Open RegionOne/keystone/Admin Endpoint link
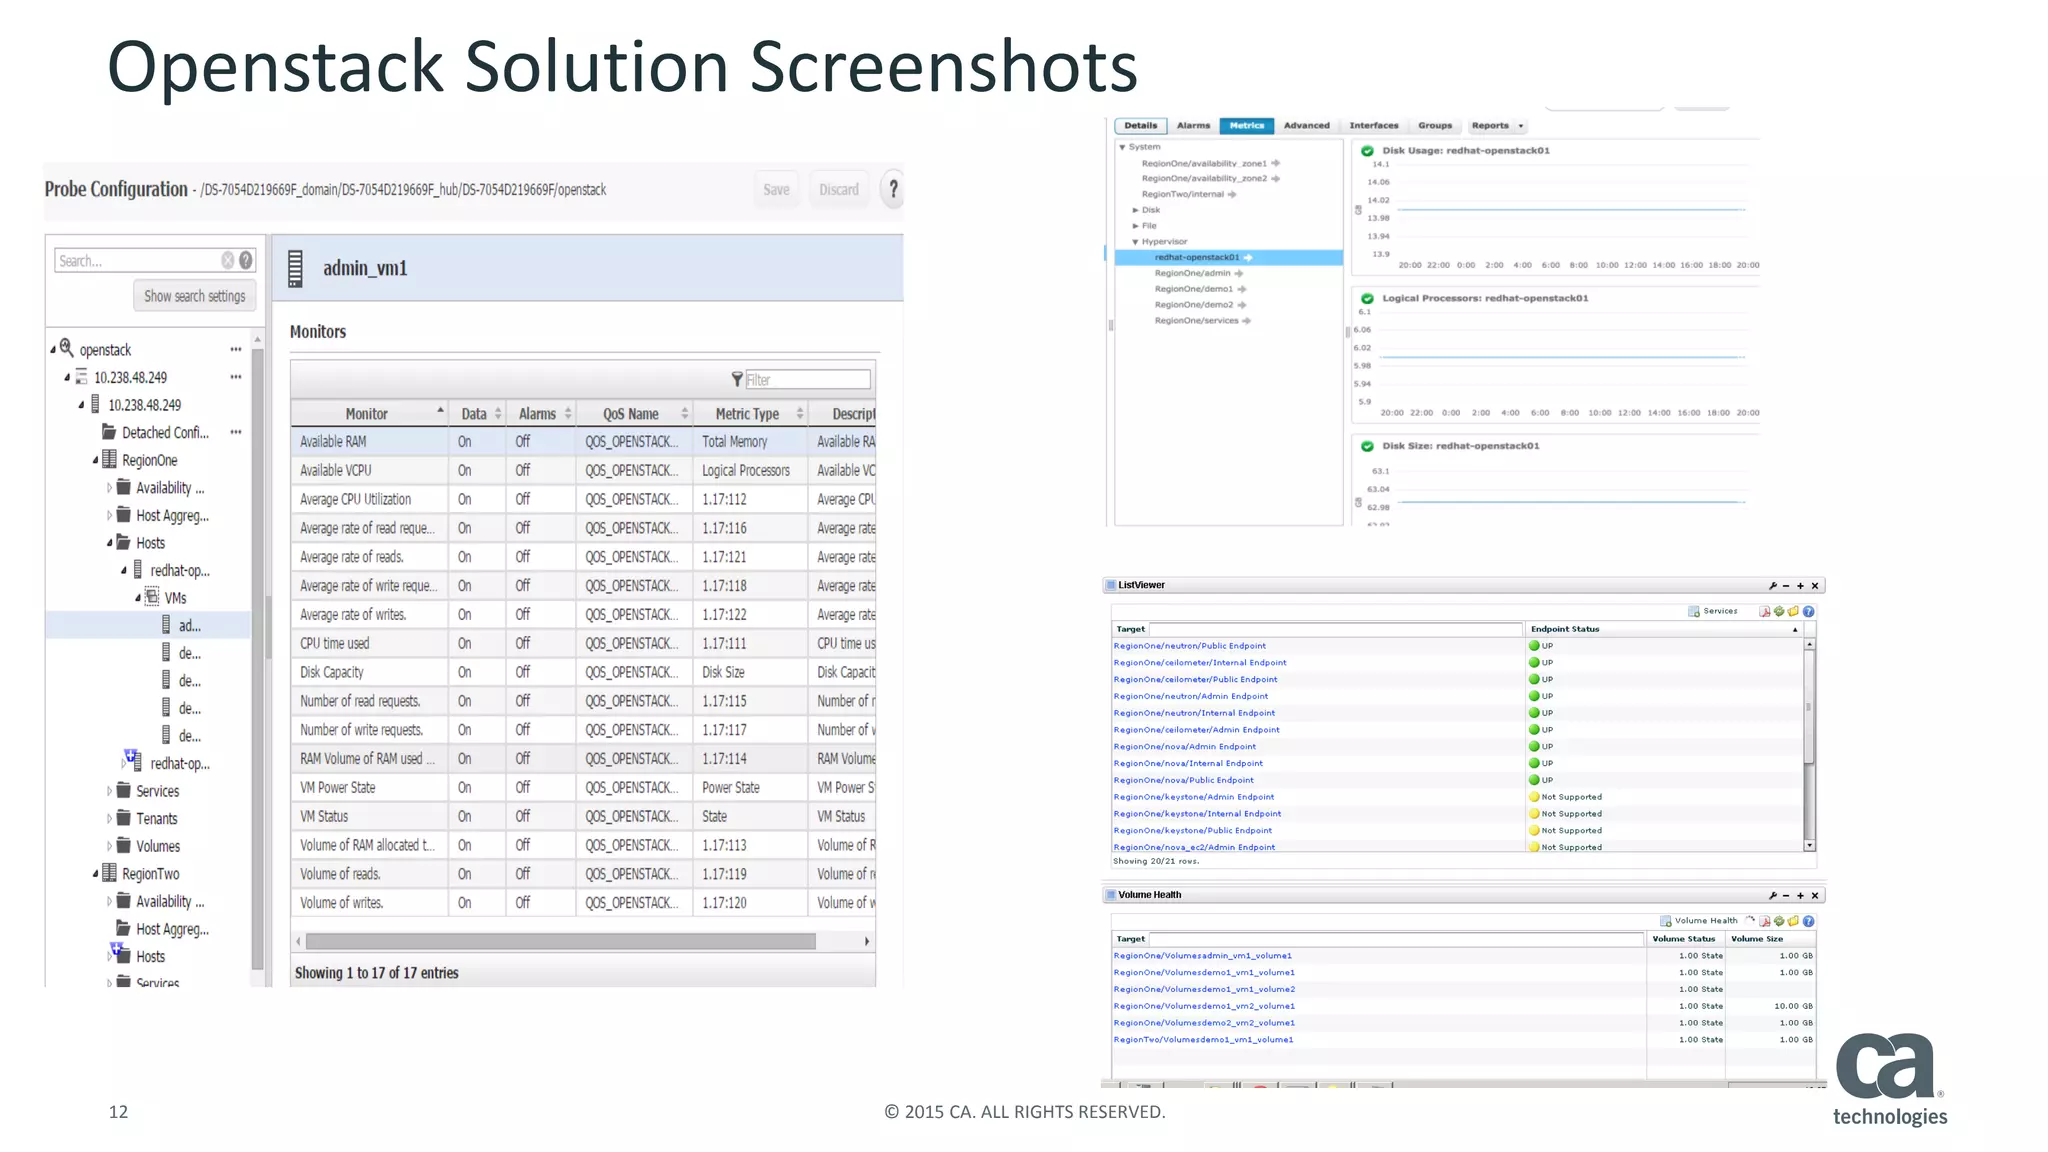Image resolution: width=2048 pixels, height=1152 pixels. pos(1193,797)
